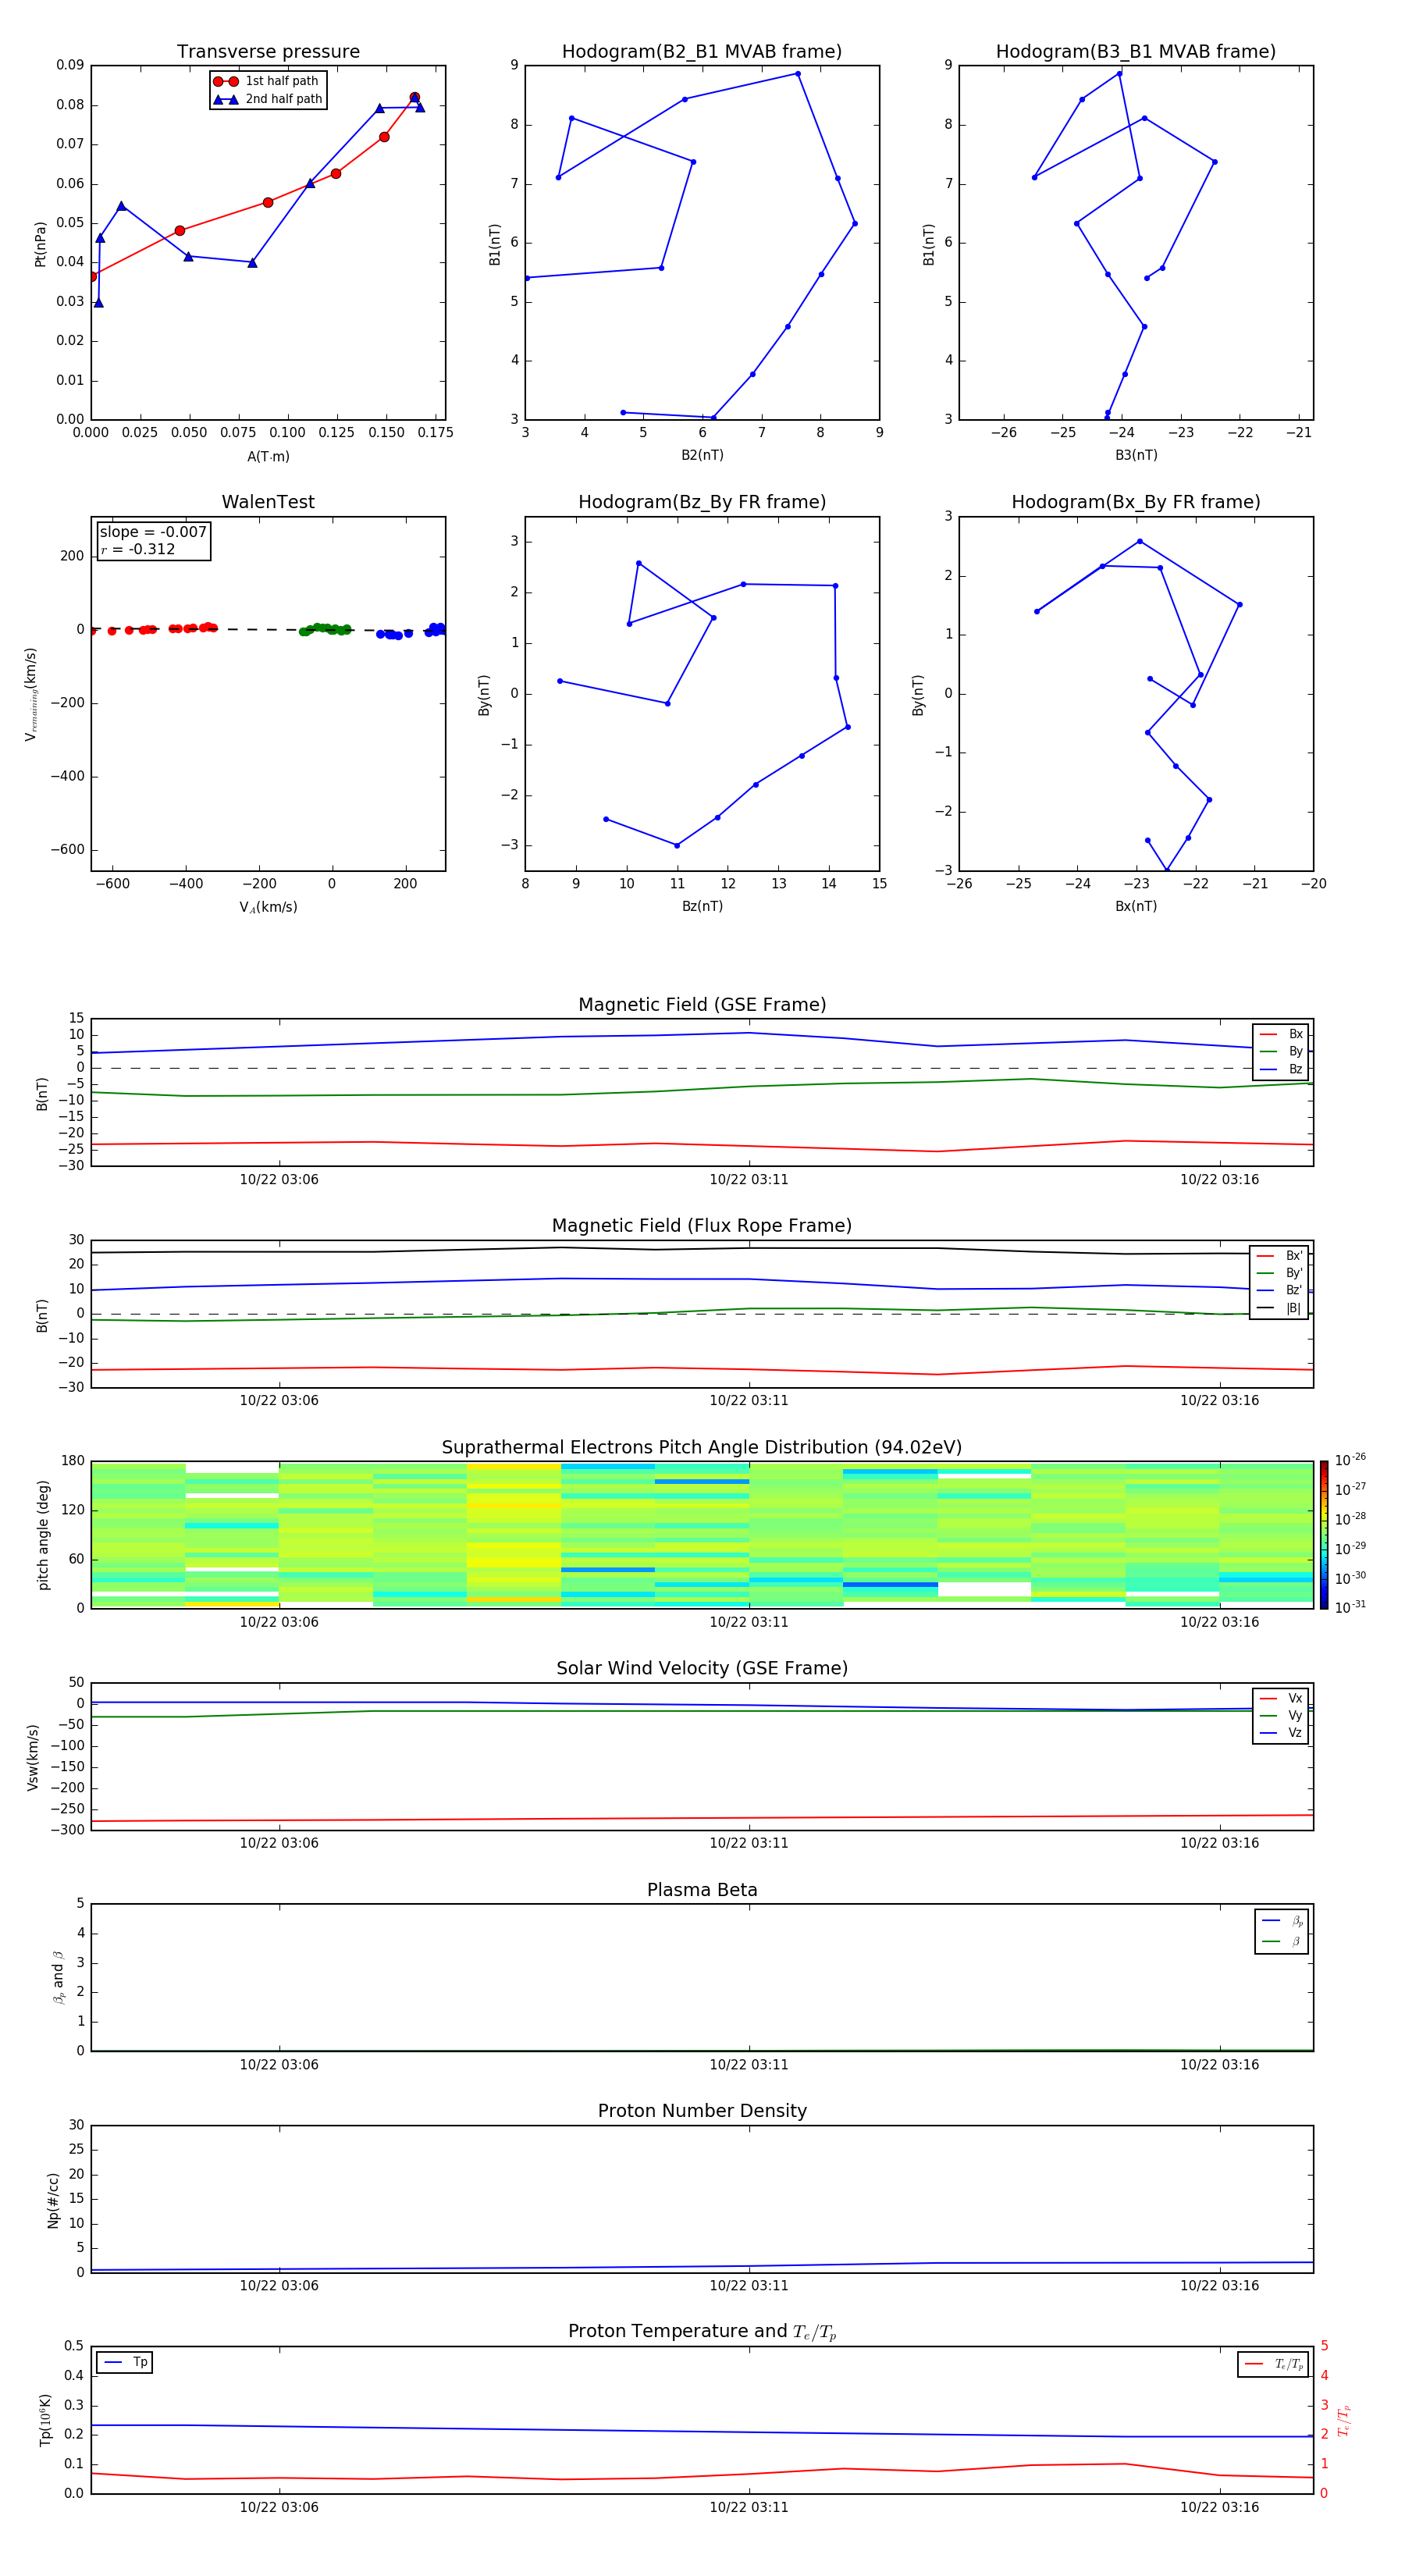Click the "pitch angle (deg)" axis label
The height and width of the screenshot is (2576, 1405).
point(43,1535)
